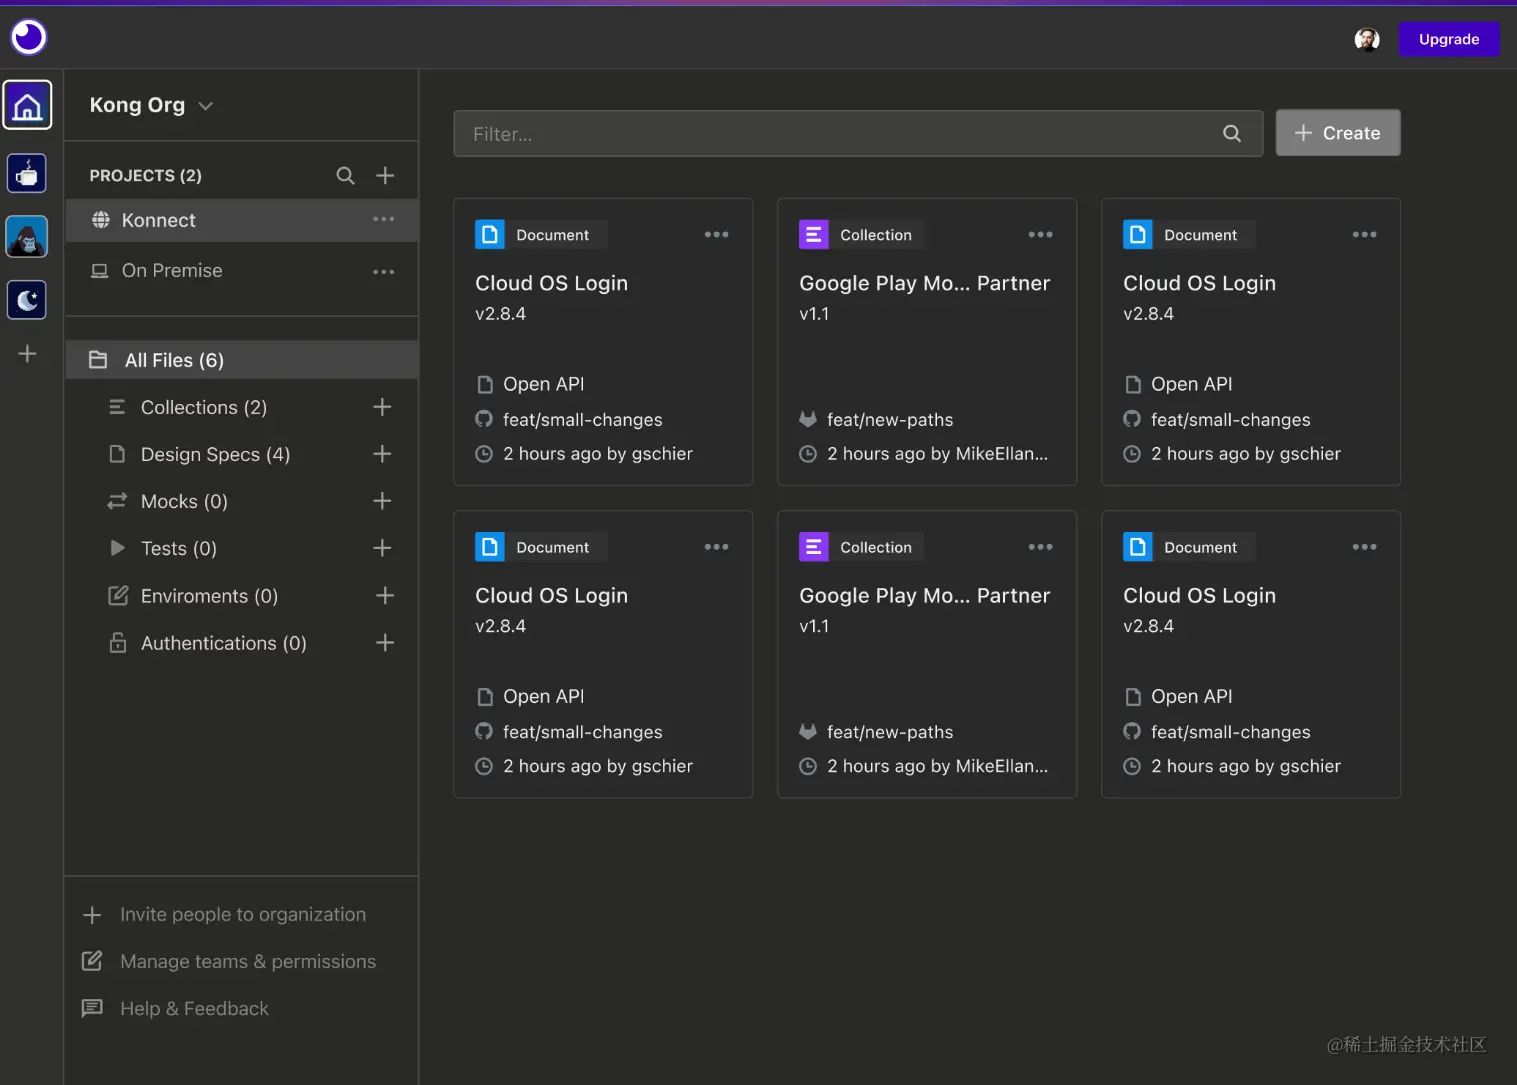
Task: Add a new authentication via plus
Action: [385, 643]
